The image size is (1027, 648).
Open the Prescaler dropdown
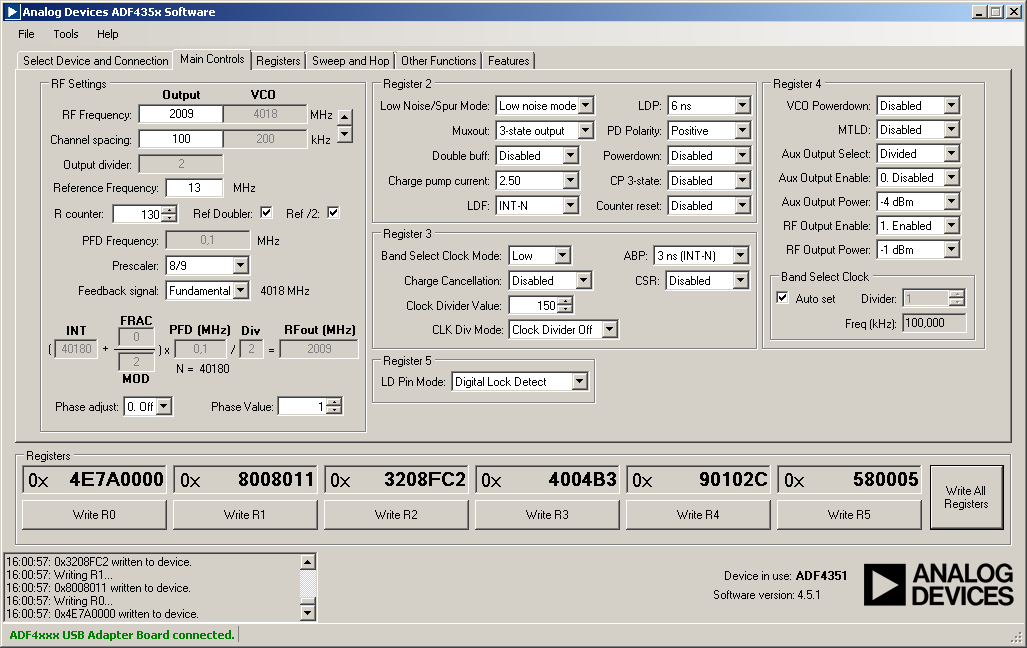pos(240,265)
